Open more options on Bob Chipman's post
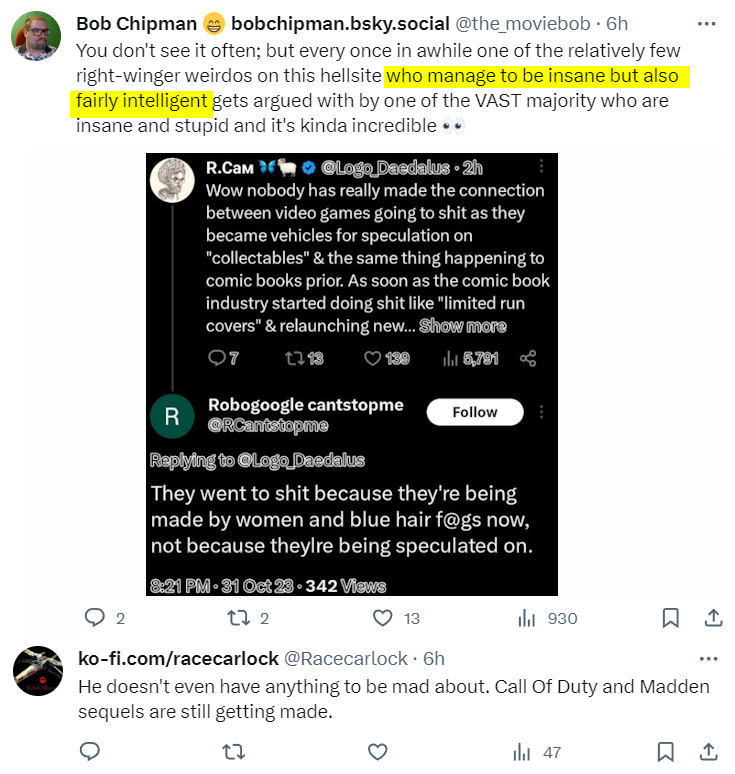This screenshot has height=774, width=735. click(x=708, y=24)
